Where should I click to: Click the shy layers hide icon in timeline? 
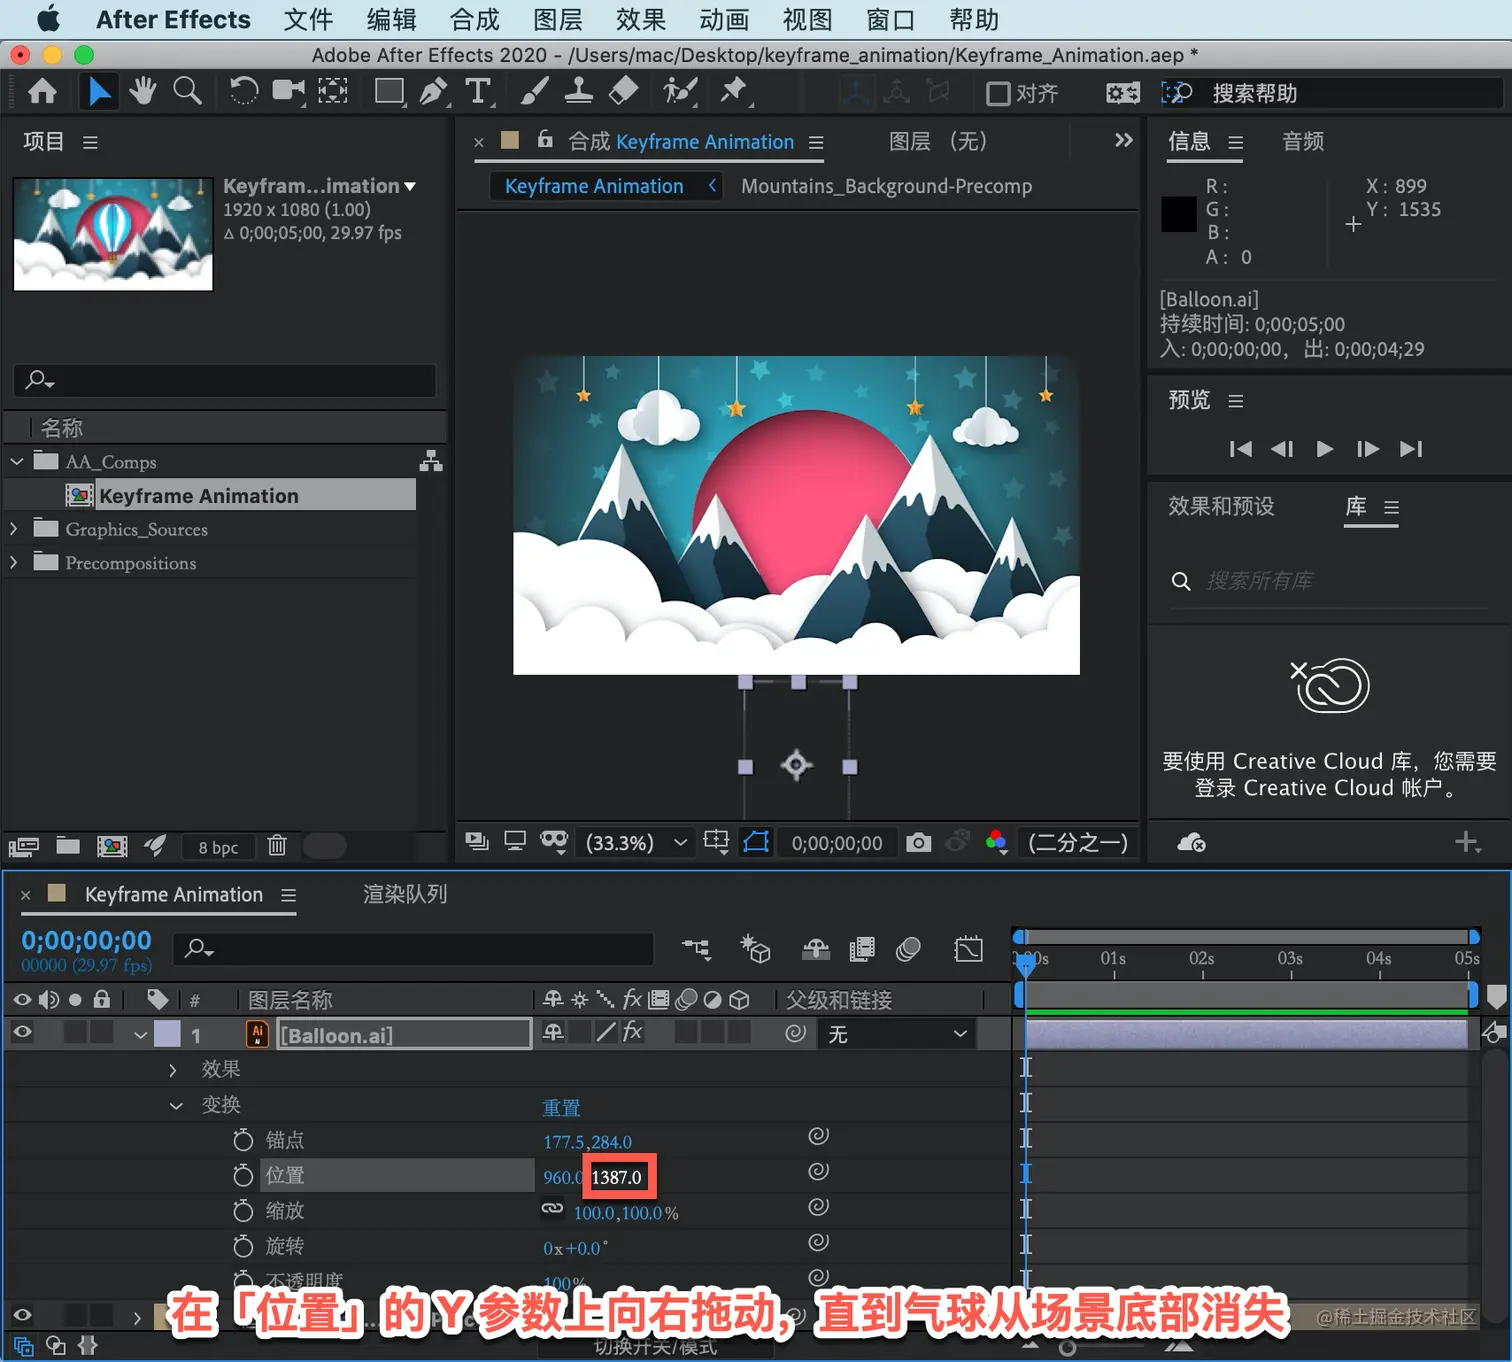click(x=816, y=949)
